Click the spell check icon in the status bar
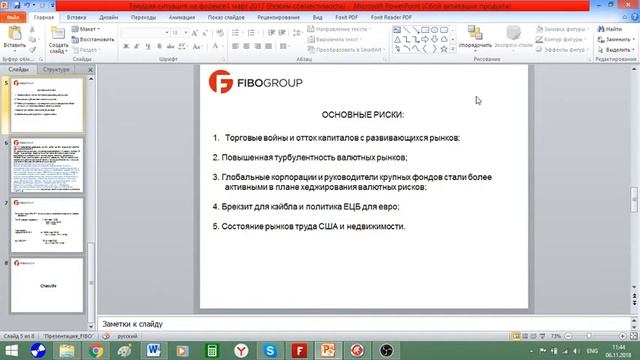The width and height of the screenshot is (640, 360). point(106,336)
